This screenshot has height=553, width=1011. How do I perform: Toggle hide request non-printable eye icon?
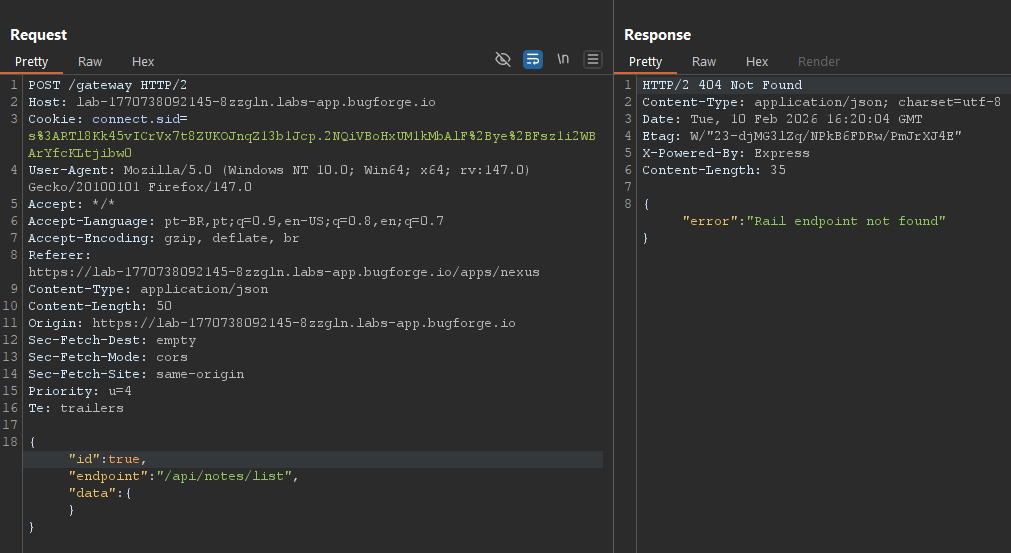click(503, 59)
